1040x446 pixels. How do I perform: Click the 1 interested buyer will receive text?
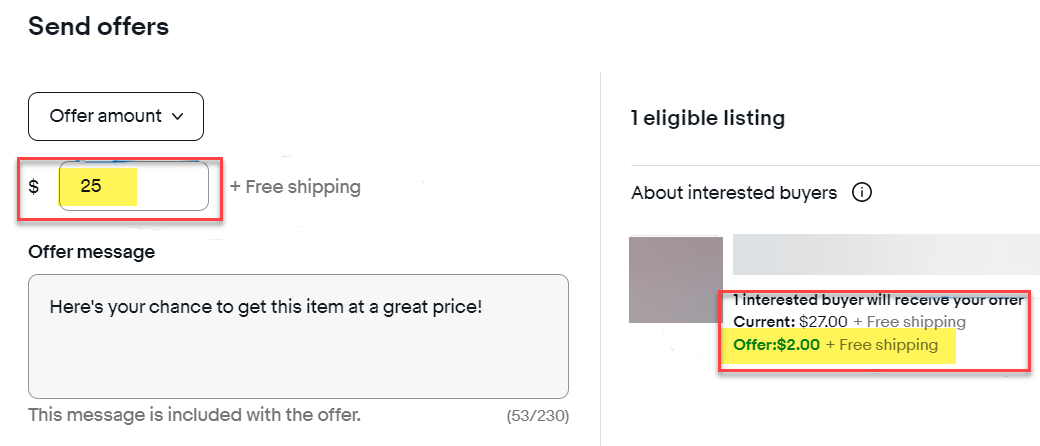click(878, 300)
